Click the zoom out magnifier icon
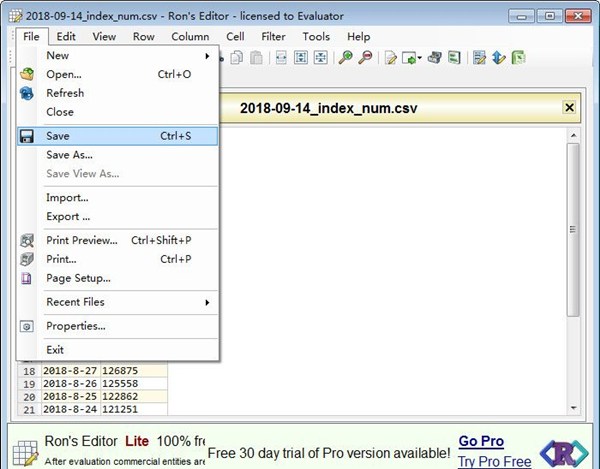The image size is (600, 469). [366, 58]
